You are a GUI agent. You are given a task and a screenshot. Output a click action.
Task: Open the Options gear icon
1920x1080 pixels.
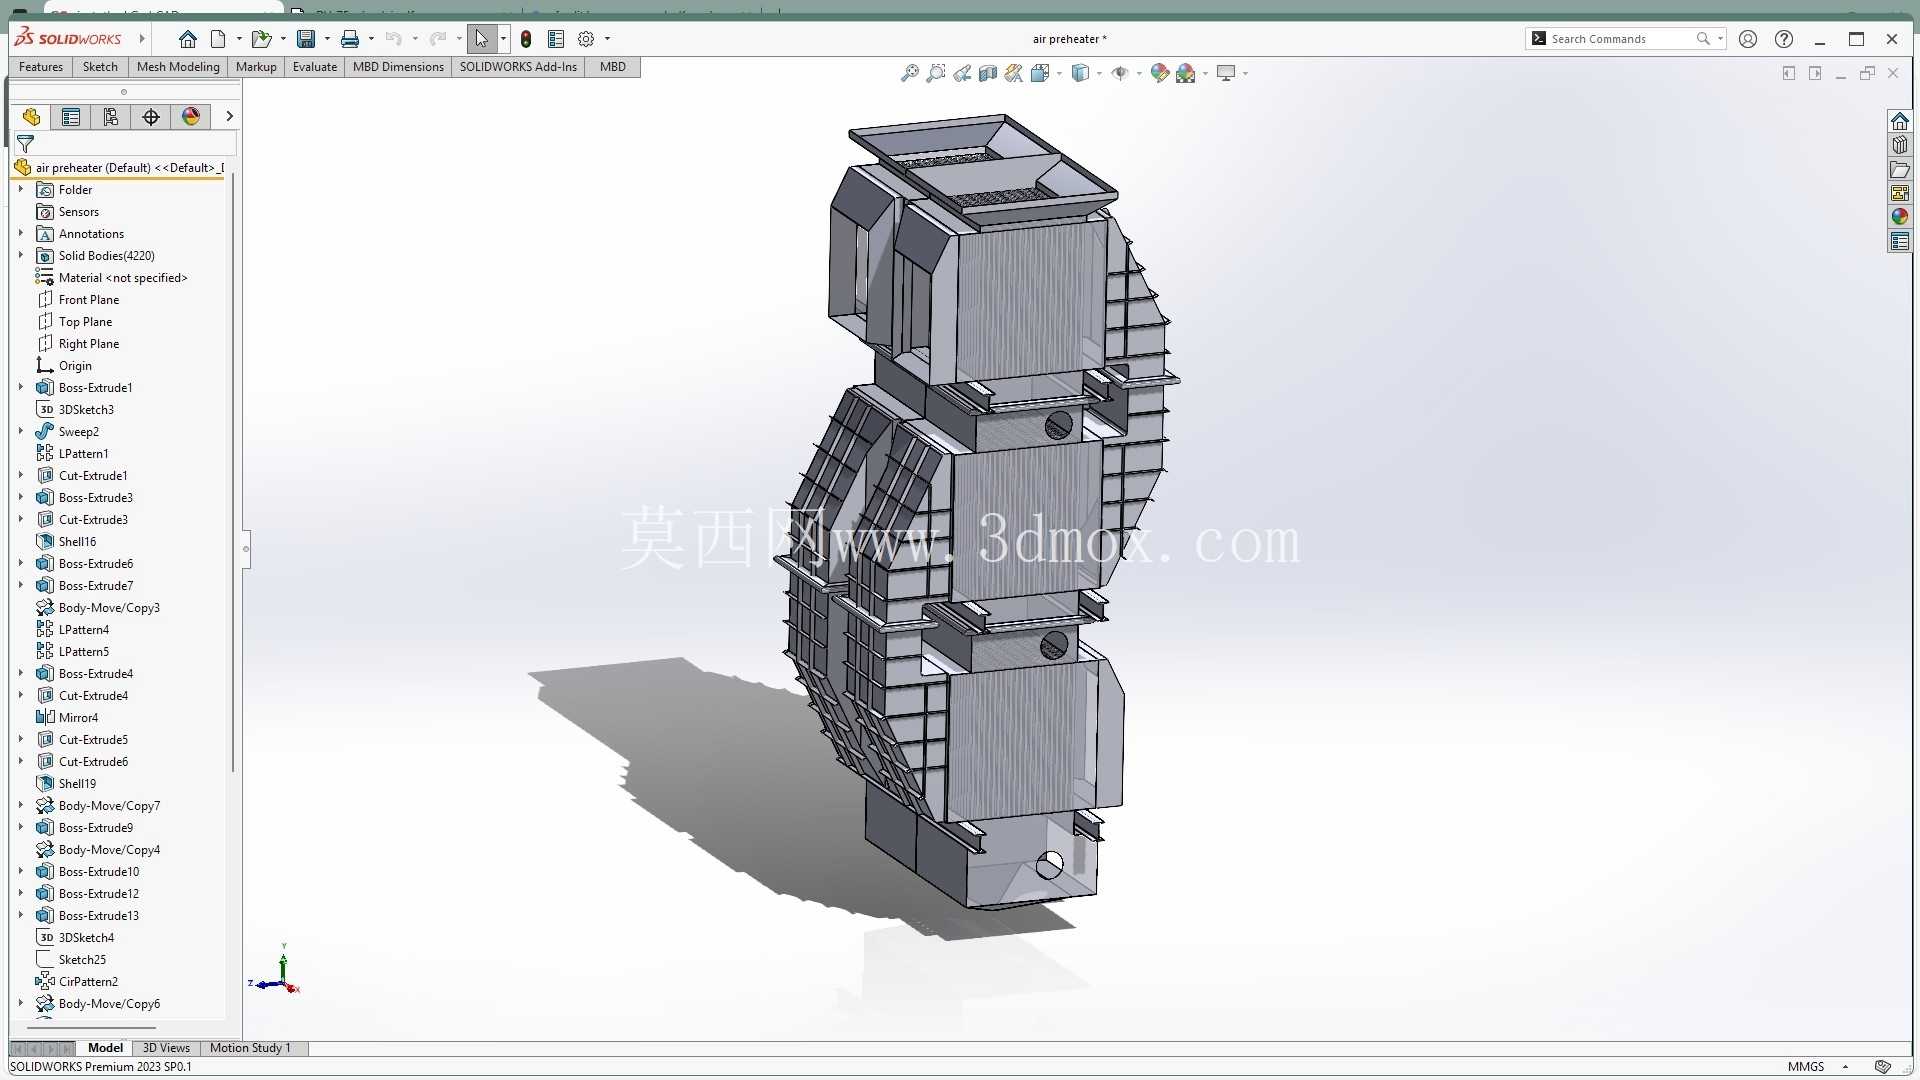tap(586, 39)
